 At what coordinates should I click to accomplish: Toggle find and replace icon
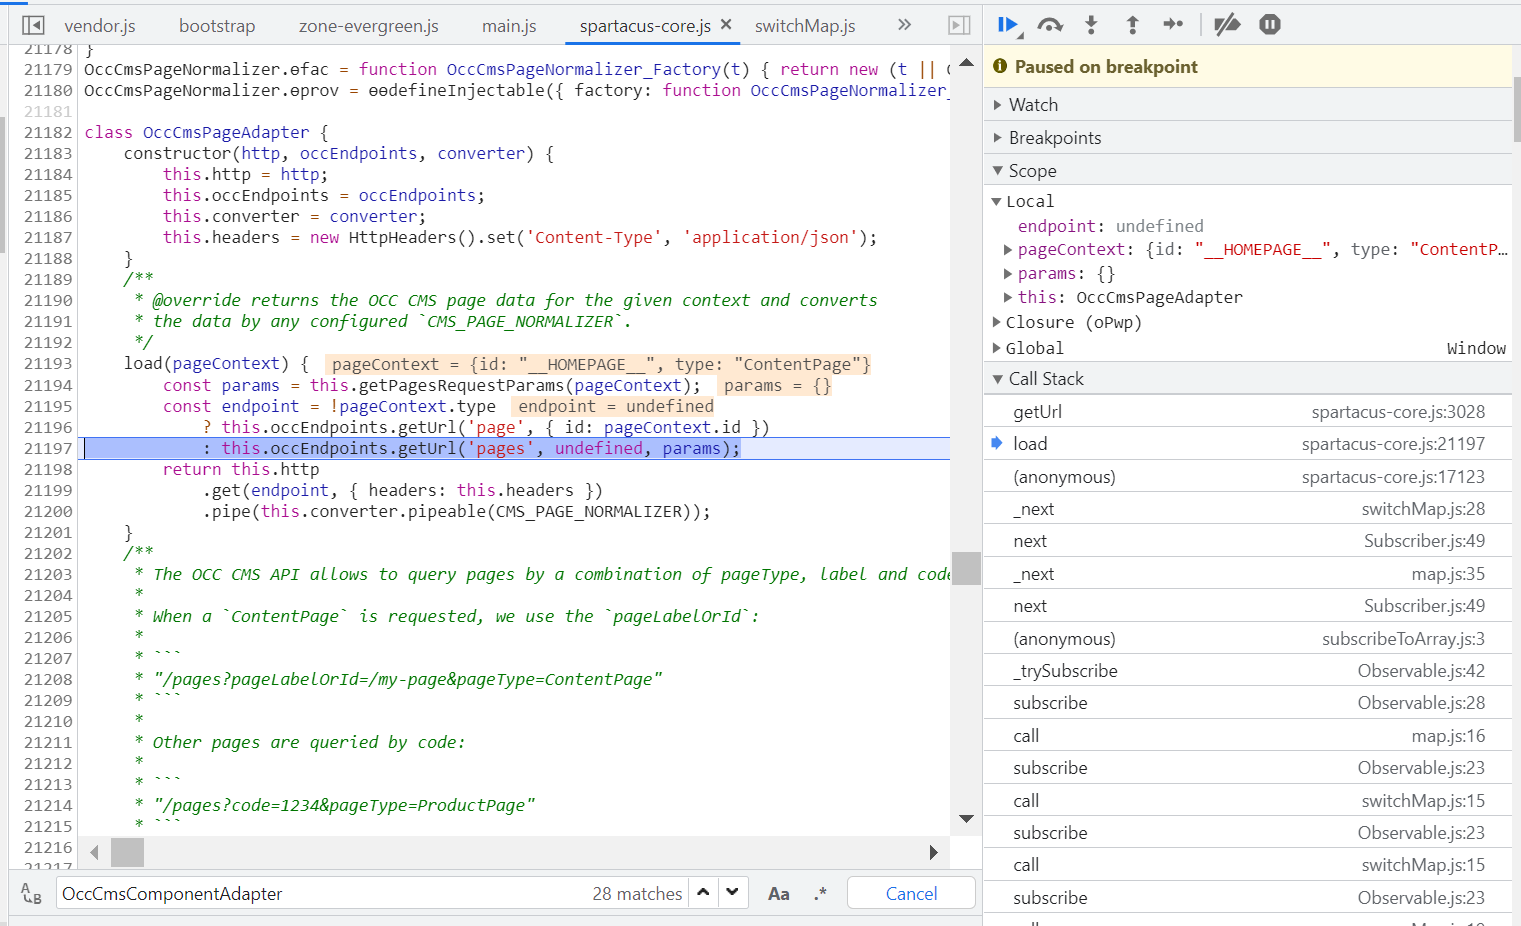[x=31, y=894]
